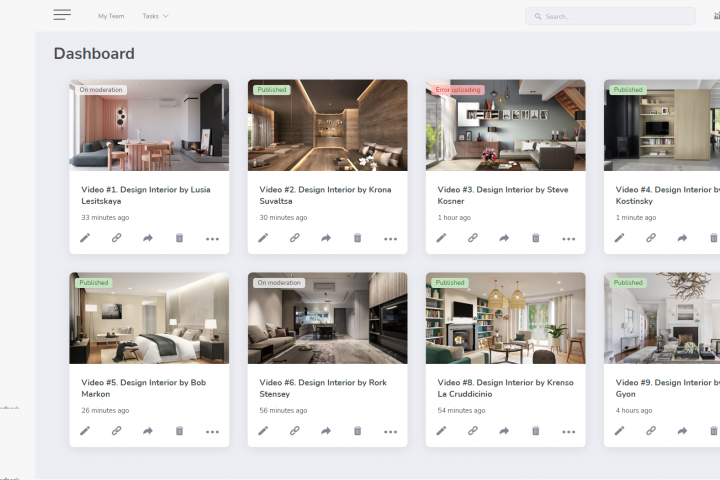Open Video #3 thumbnail image
Image resolution: width=720 pixels, height=480 pixels.
[x=506, y=125]
